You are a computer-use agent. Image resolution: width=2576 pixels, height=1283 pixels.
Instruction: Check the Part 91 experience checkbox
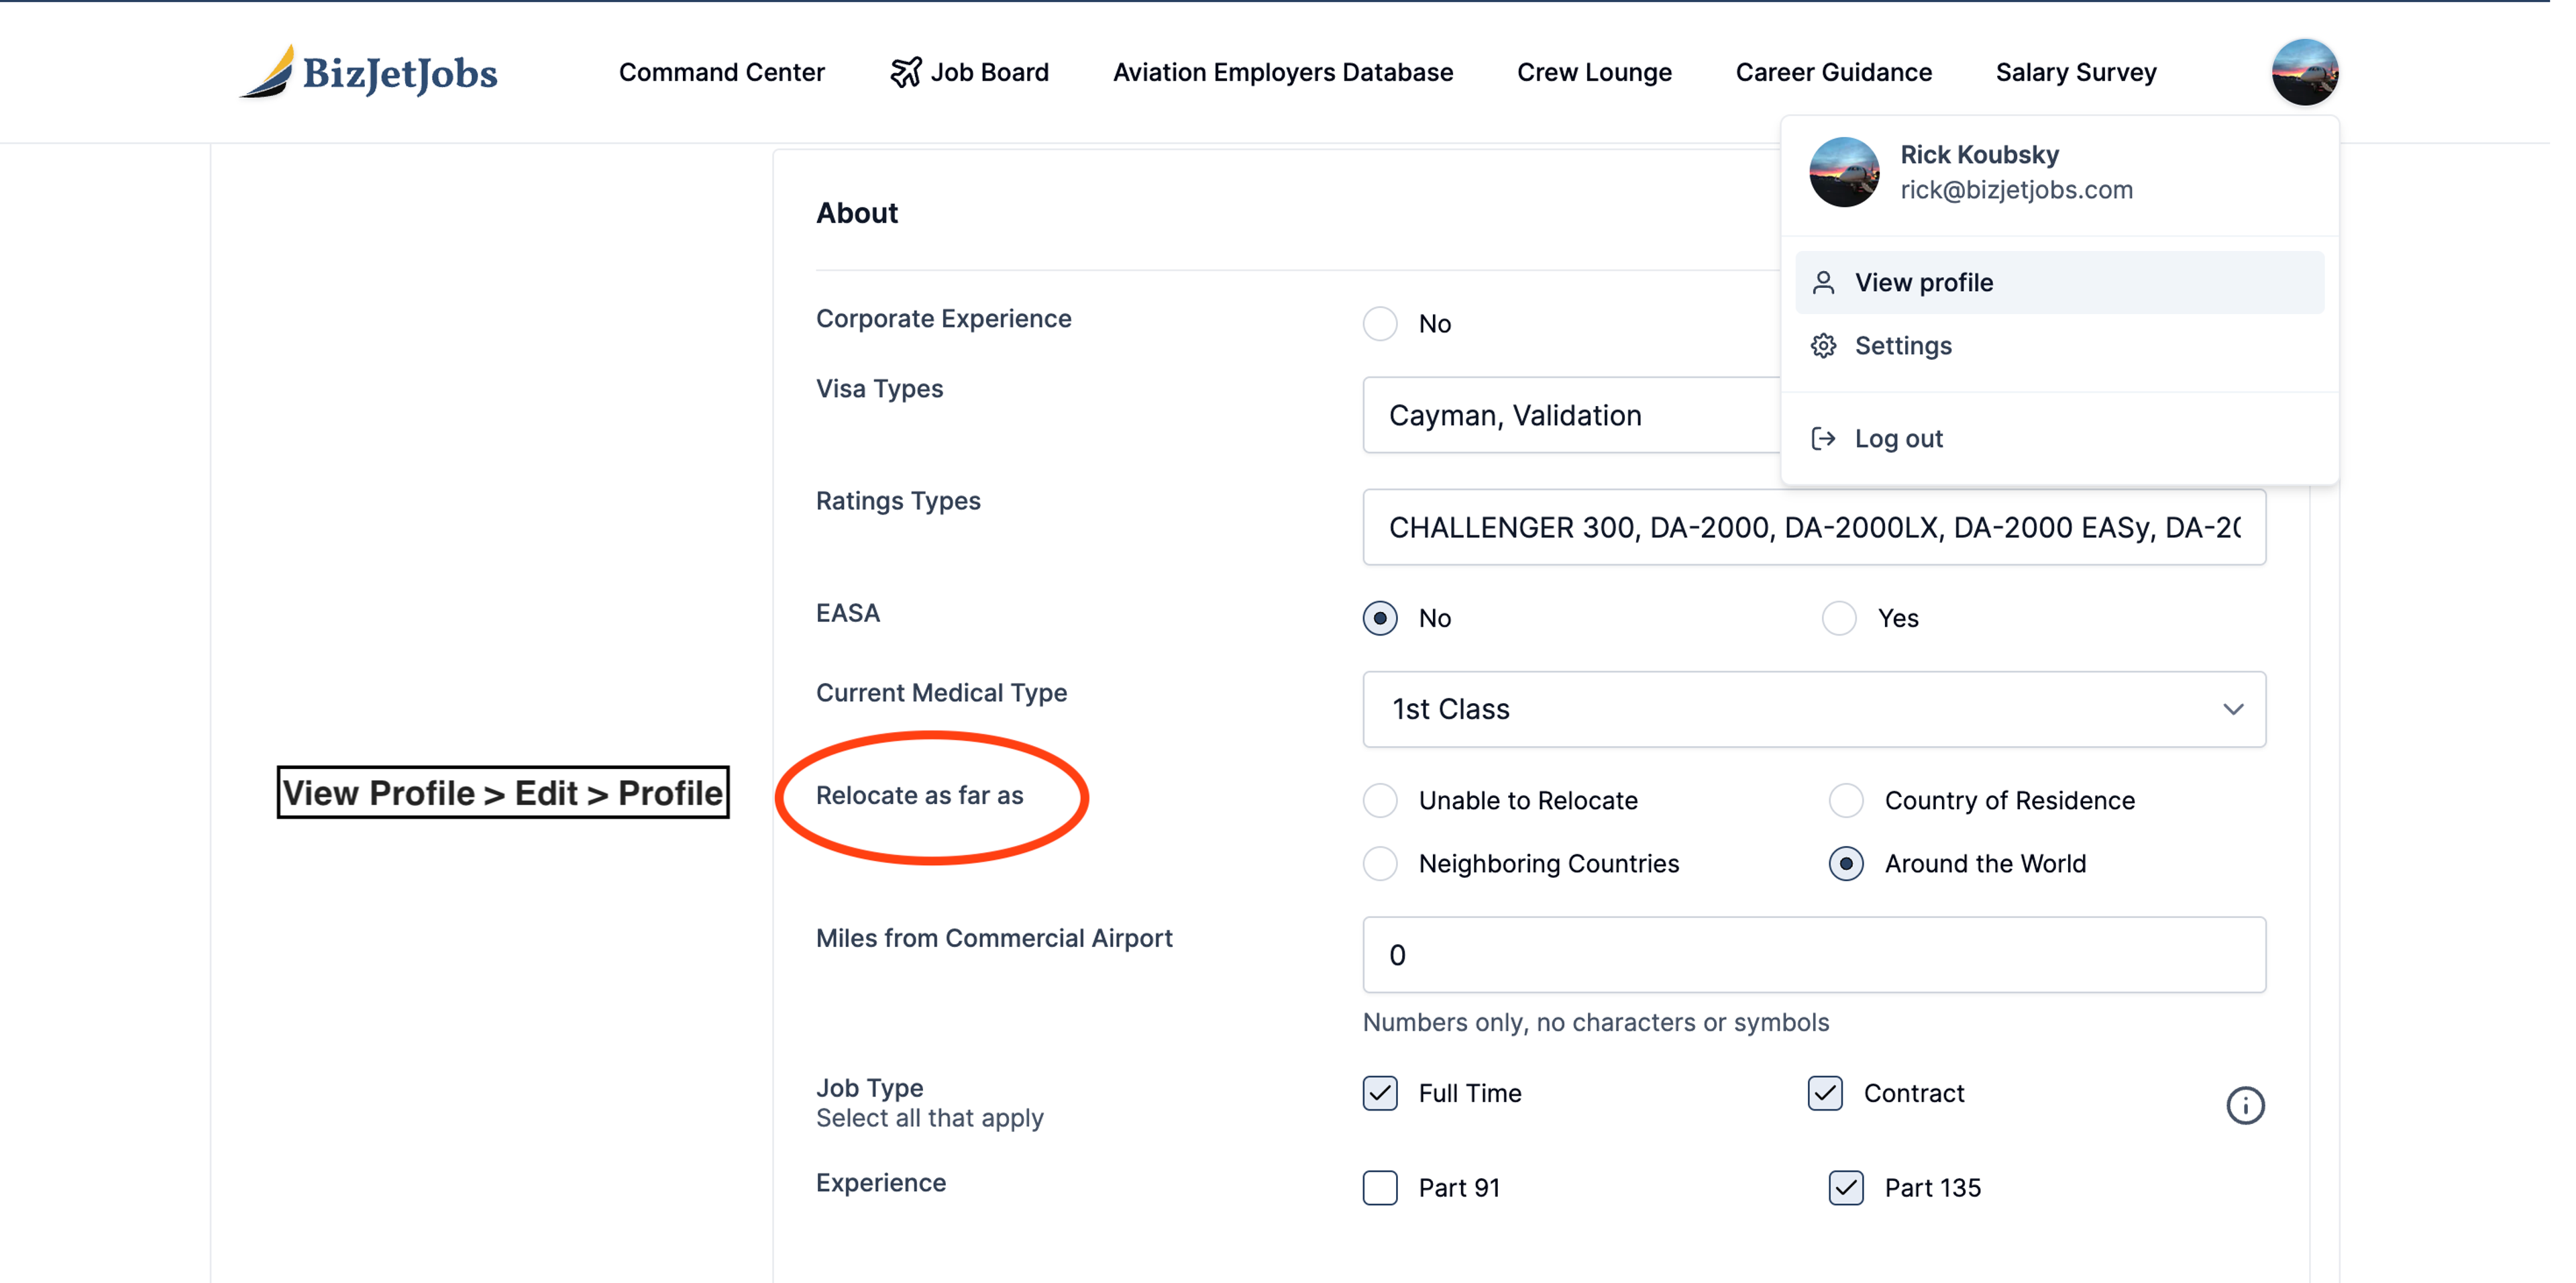1380,1187
